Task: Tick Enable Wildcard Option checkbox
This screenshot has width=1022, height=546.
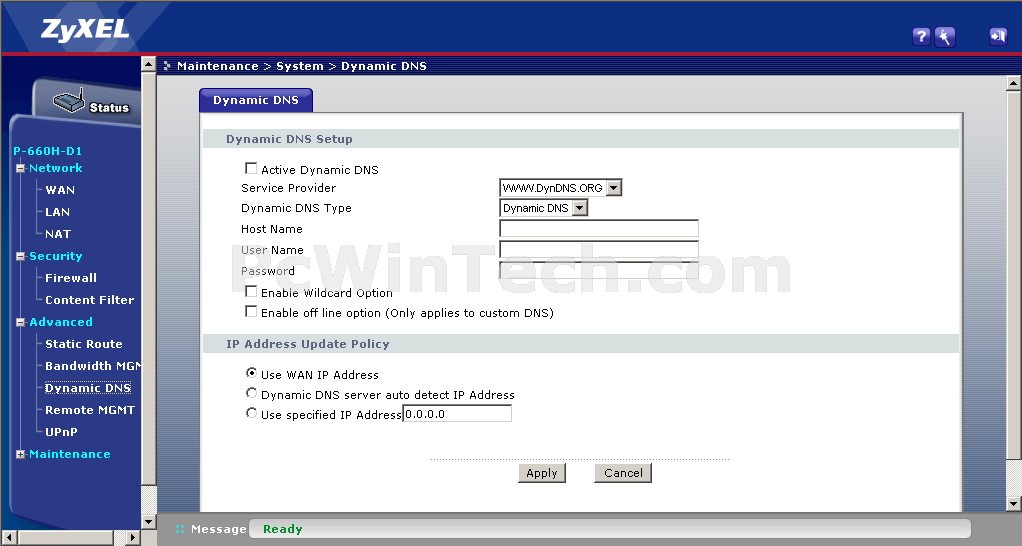Action: click(x=251, y=291)
